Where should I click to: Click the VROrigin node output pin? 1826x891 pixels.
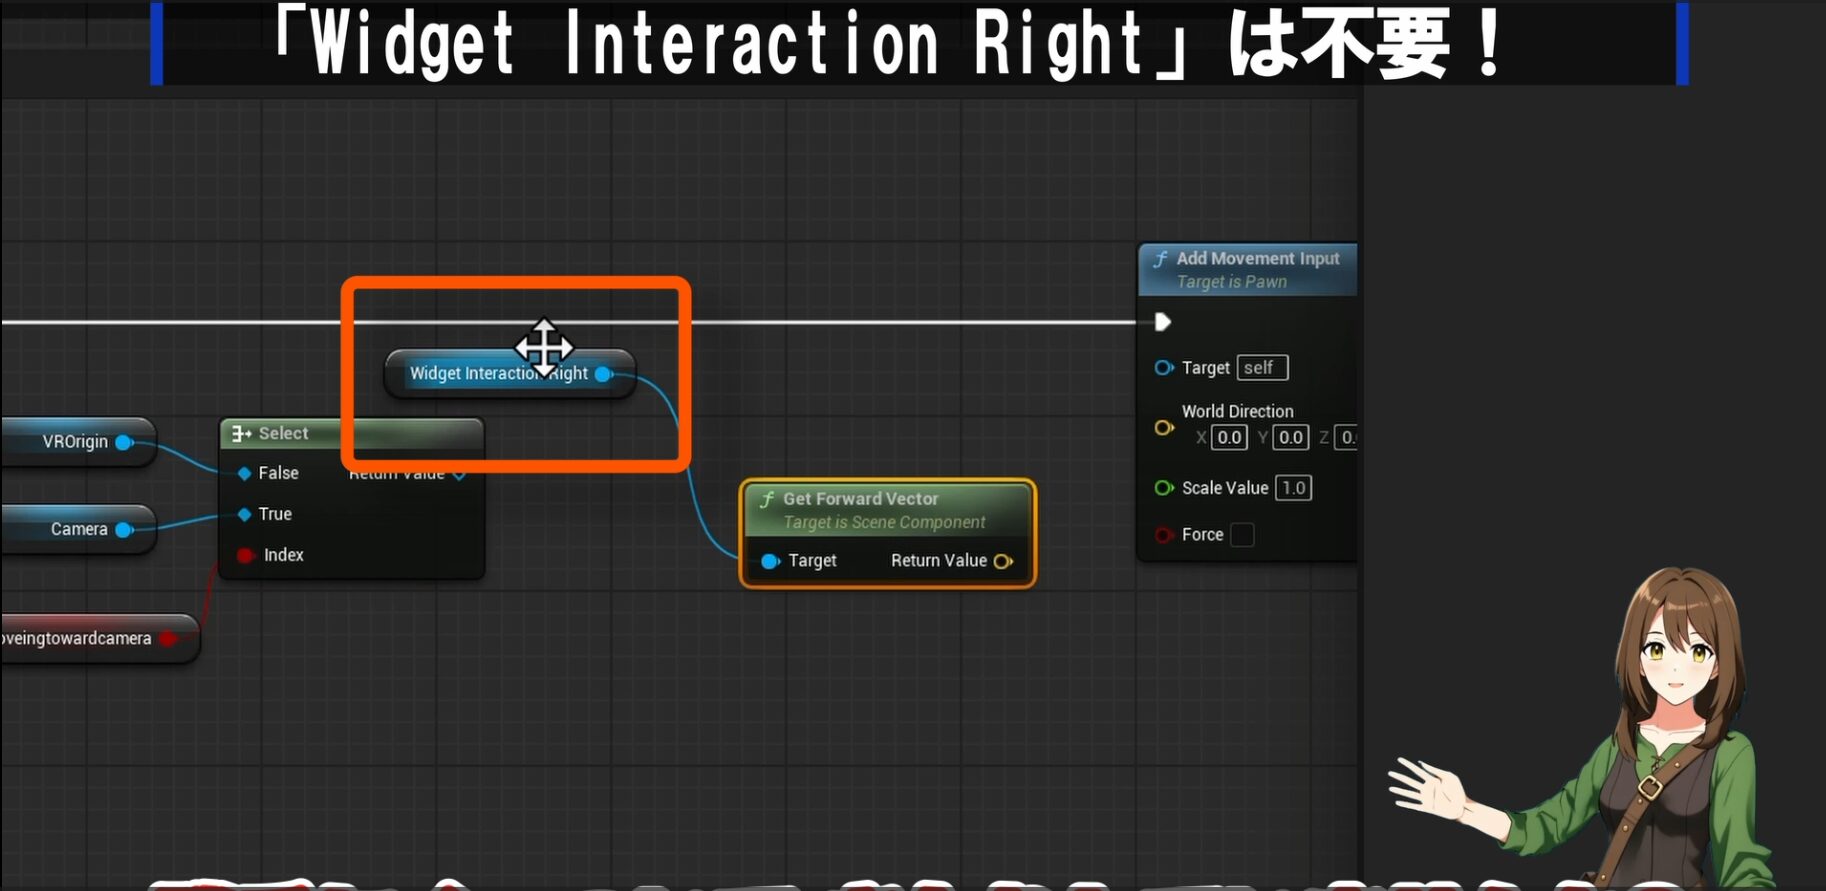(x=124, y=442)
